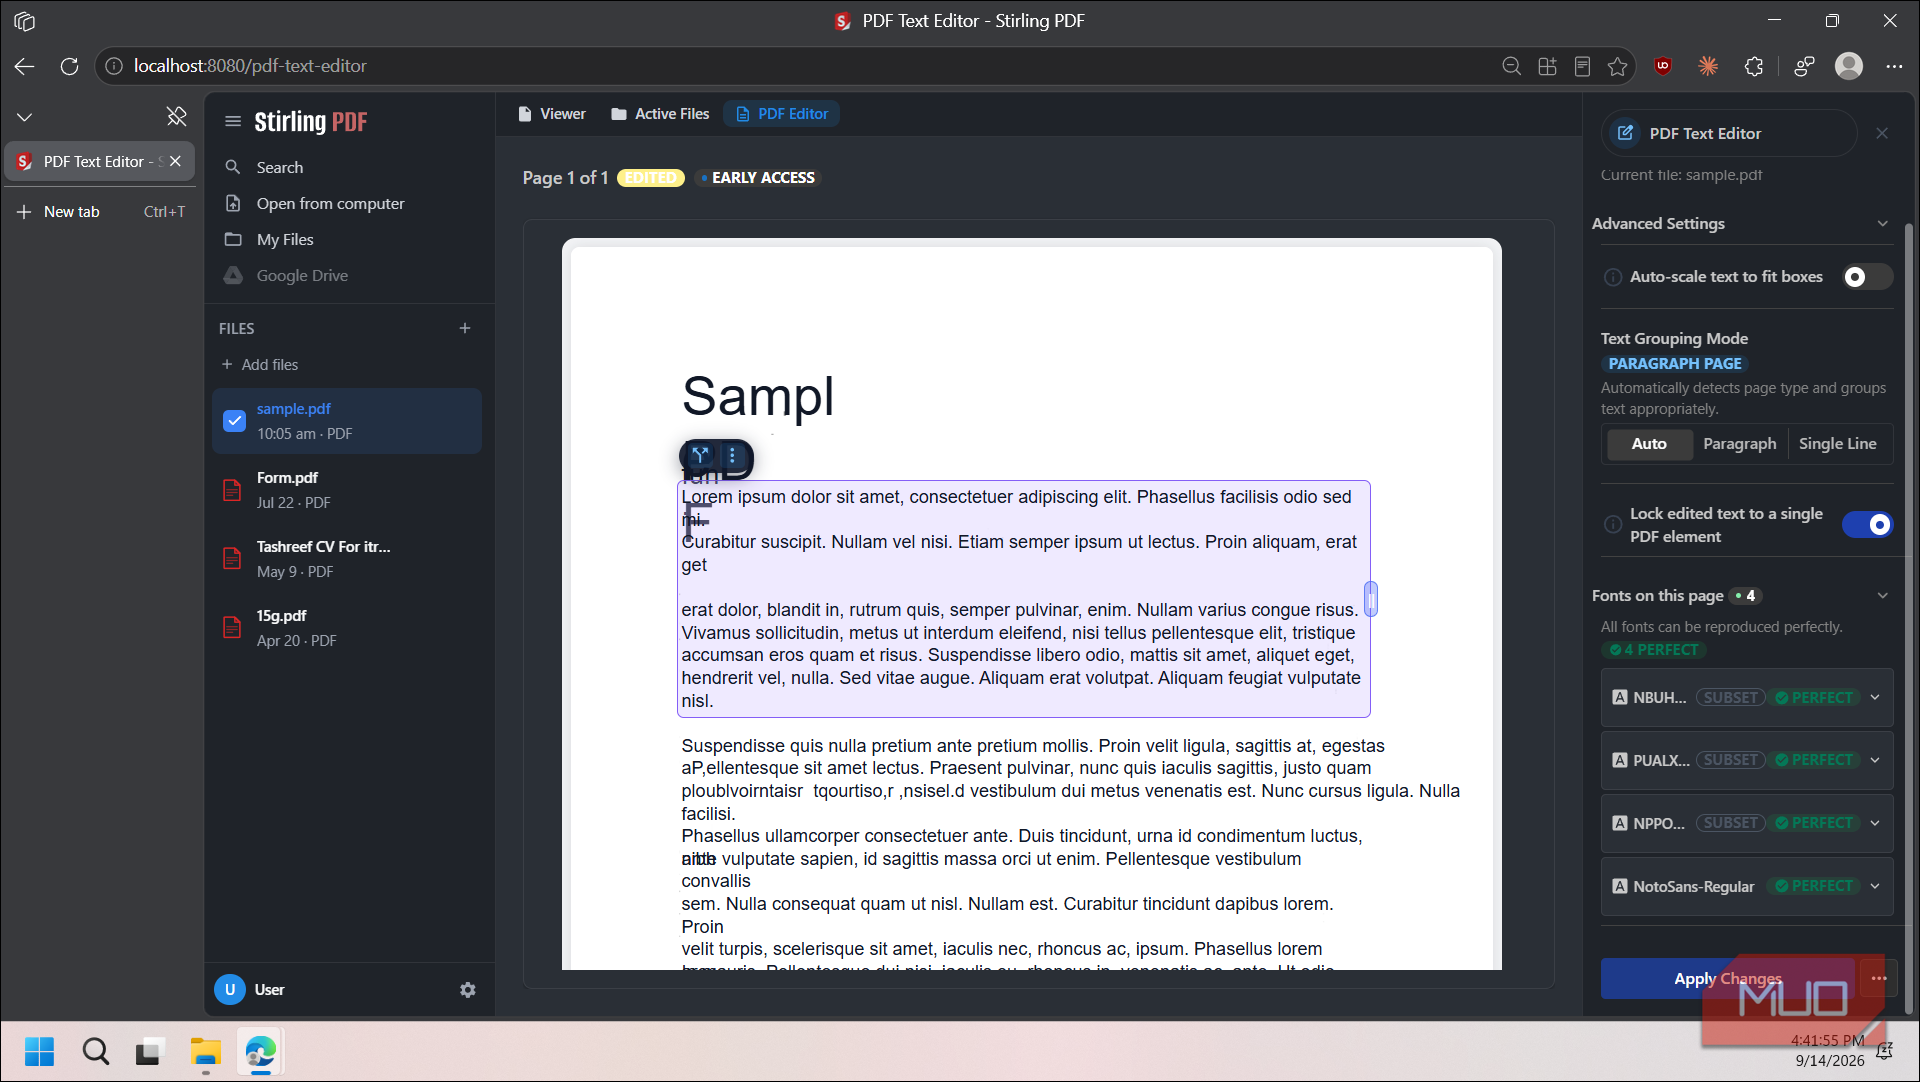
Task: Open browser extensions puzzle icon
Action: [x=1754, y=66]
